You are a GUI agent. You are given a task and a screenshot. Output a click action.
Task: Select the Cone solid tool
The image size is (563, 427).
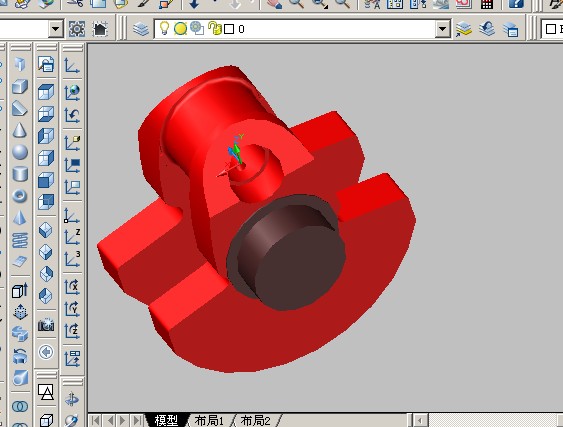pyautogui.click(x=20, y=130)
